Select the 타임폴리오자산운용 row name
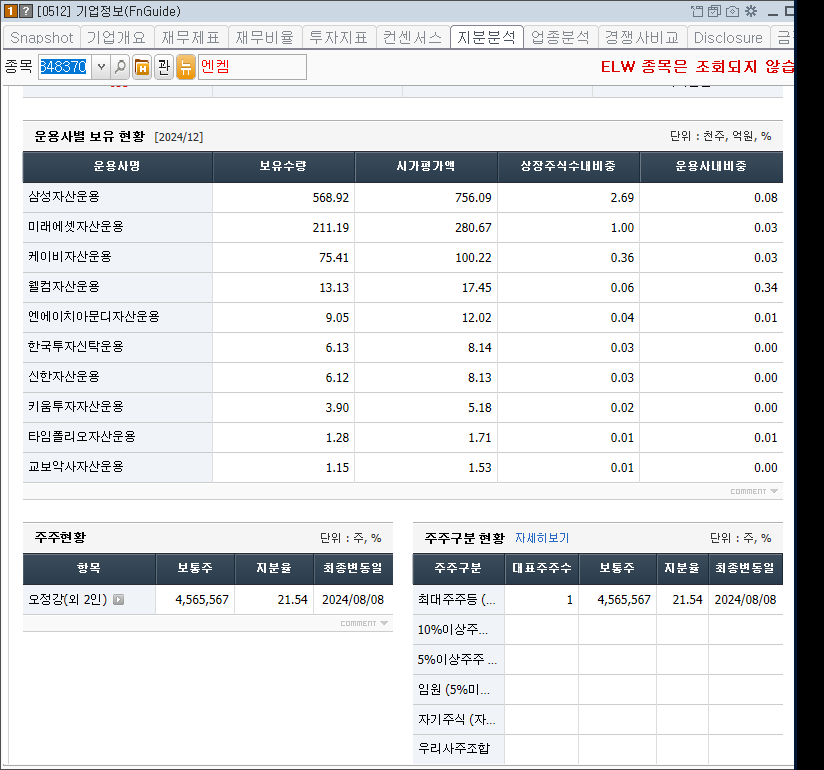Viewport: 824px width, 770px height. tap(81, 436)
